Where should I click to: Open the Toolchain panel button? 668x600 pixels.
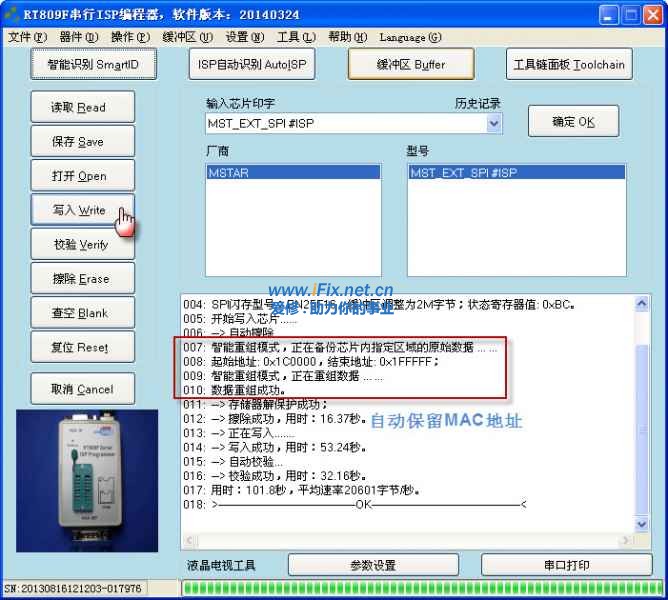(x=568, y=65)
